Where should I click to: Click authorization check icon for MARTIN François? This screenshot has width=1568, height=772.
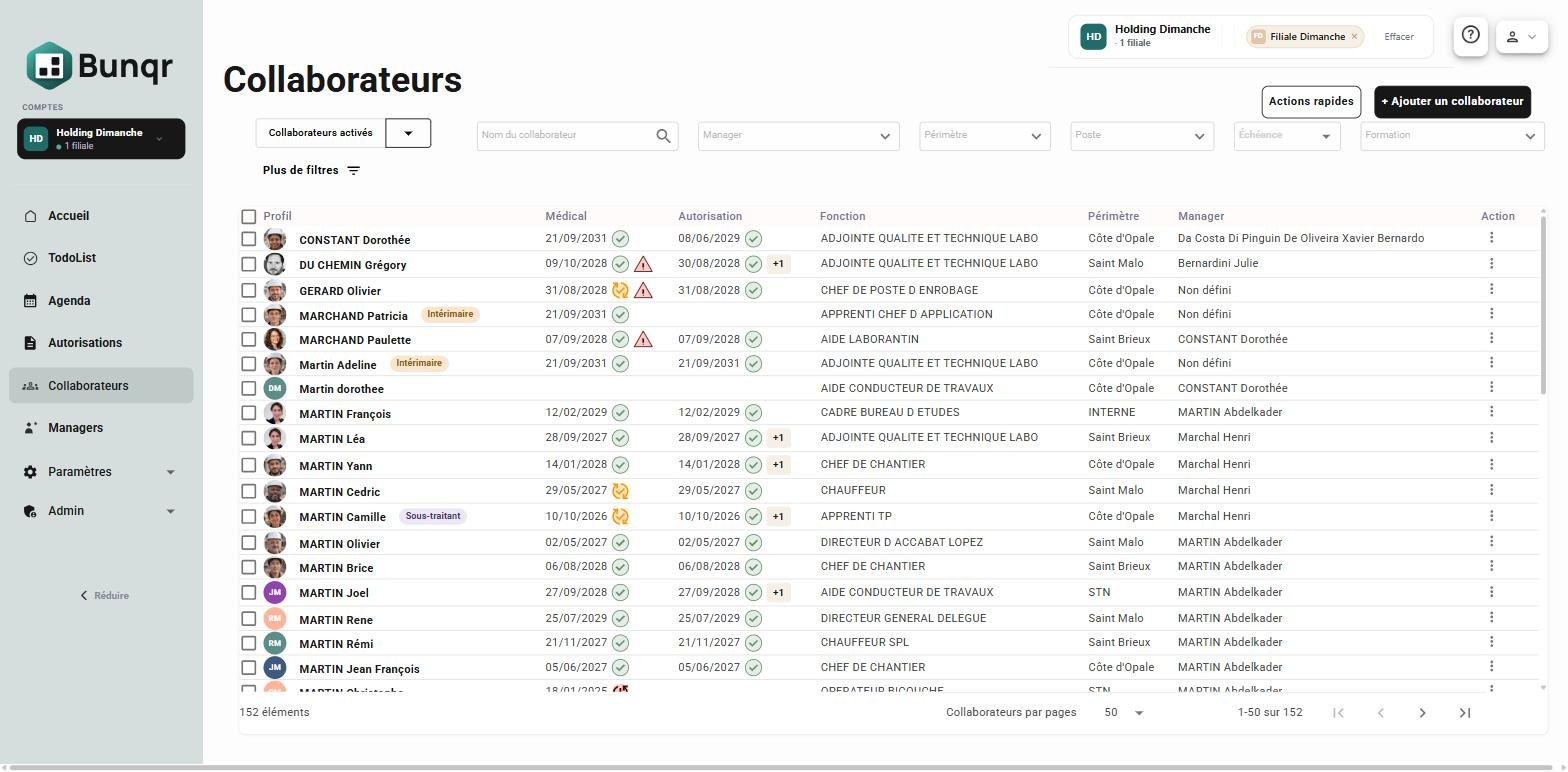(753, 413)
